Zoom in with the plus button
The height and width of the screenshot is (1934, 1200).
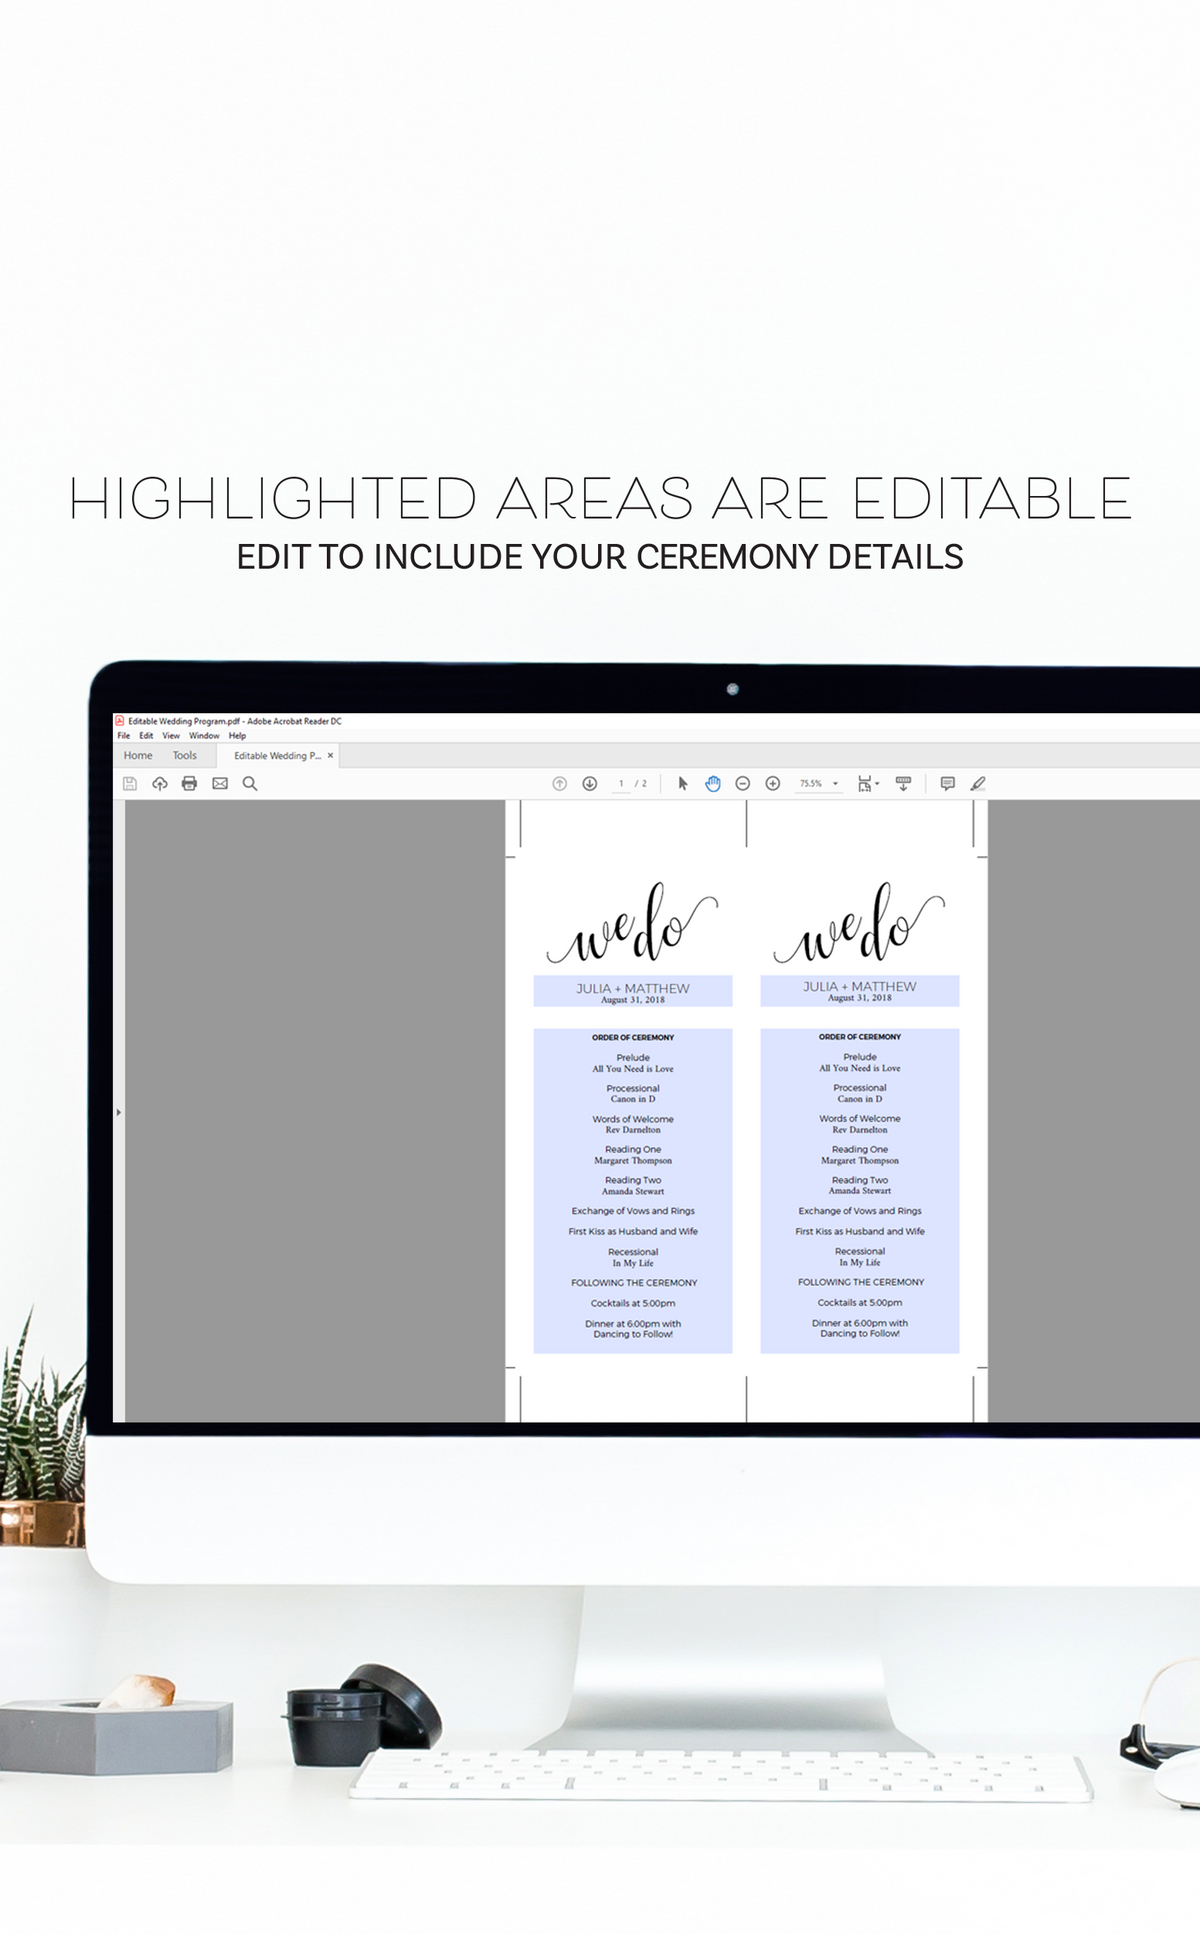coord(773,784)
